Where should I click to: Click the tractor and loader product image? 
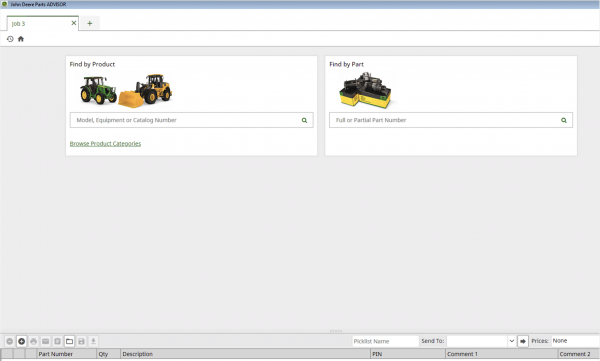126,90
